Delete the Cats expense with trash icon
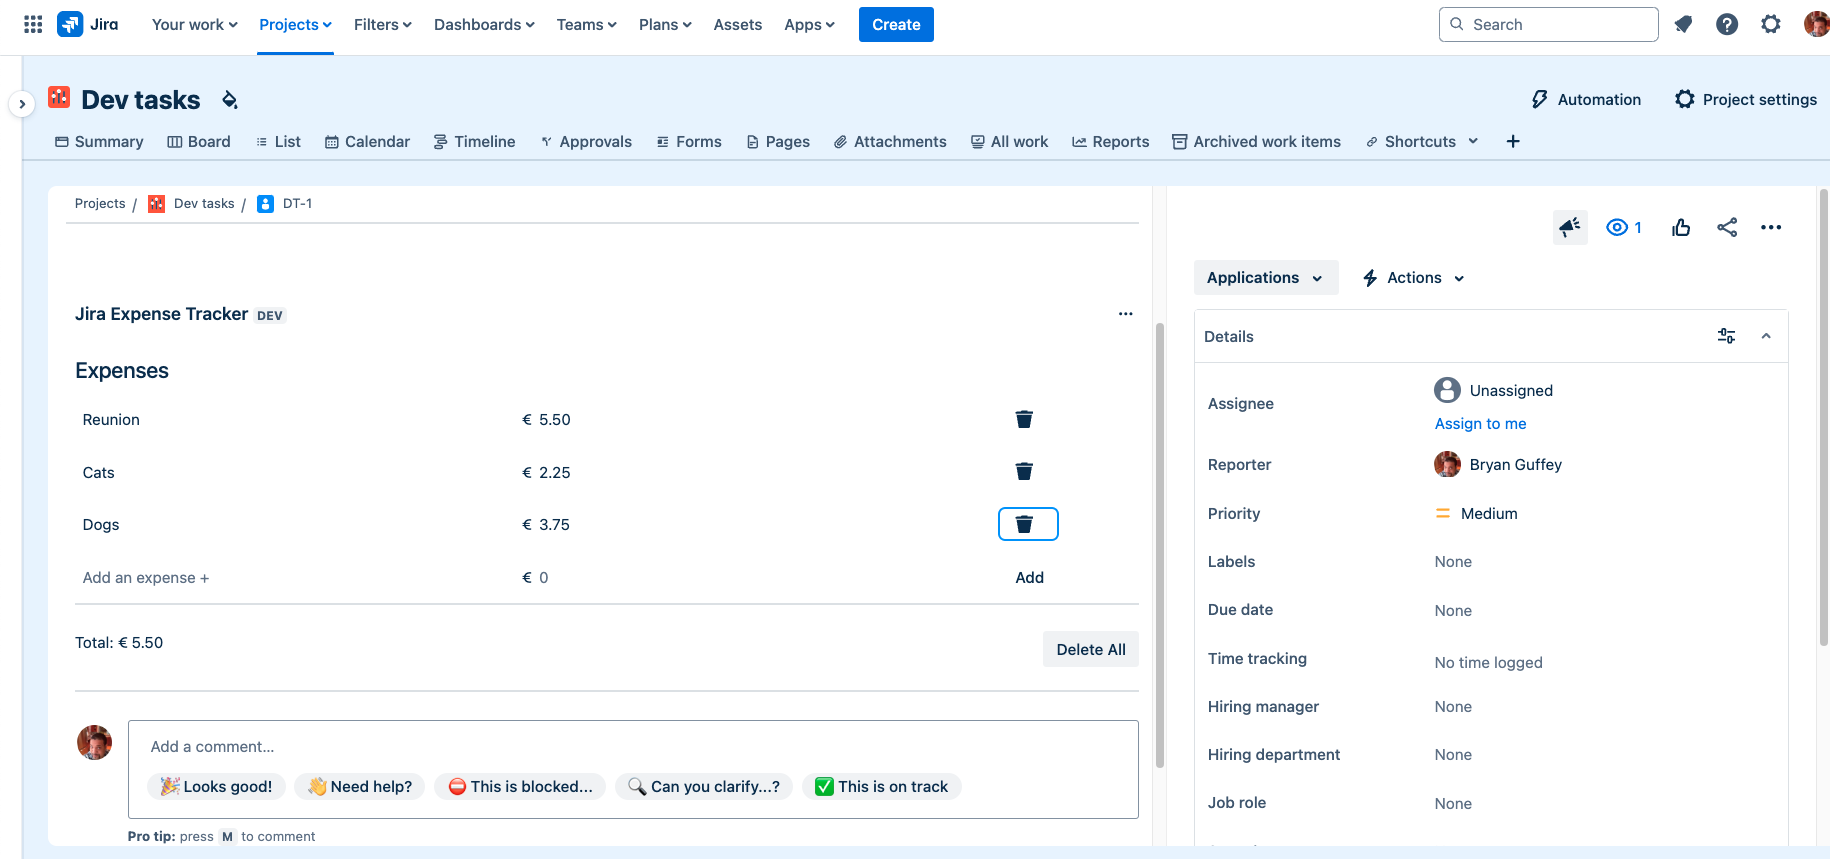This screenshot has width=1830, height=859. (1024, 471)
